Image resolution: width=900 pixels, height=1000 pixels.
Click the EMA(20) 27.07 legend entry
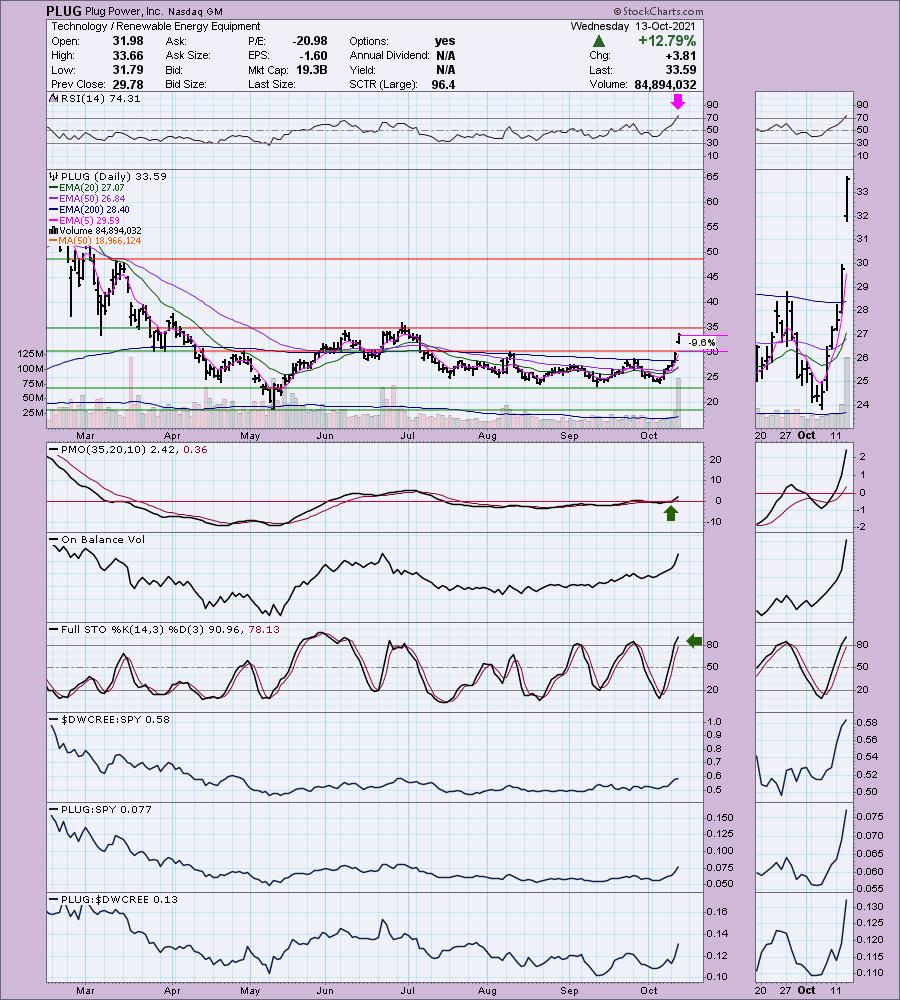(87, 188)
